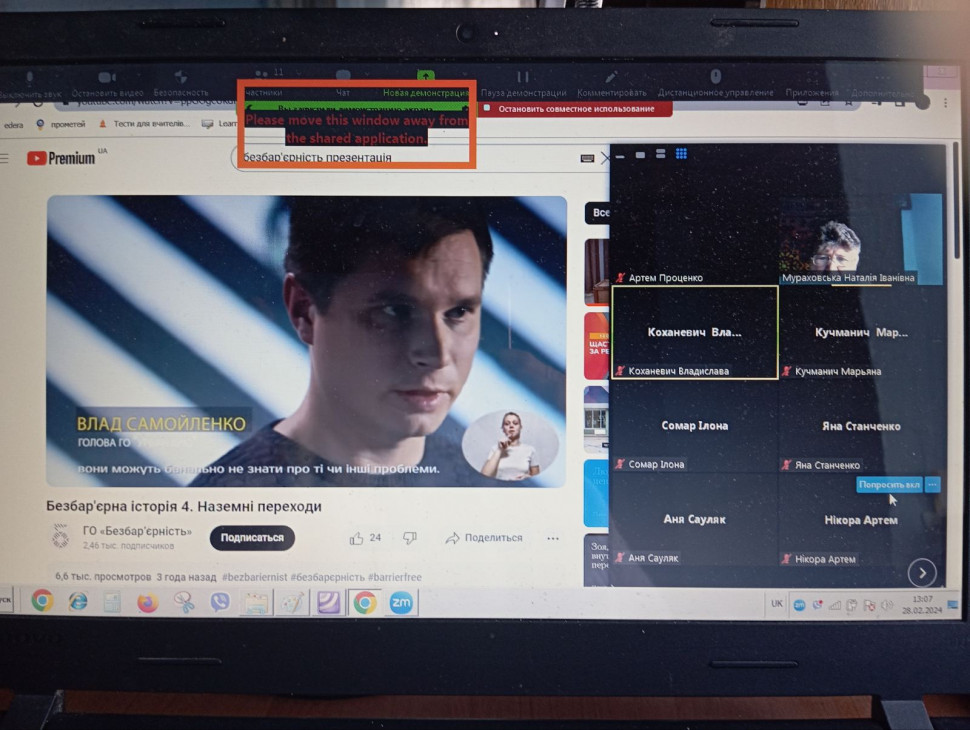Open the ГО «Безбар'єрність» channel name link

[x=137, y=531]
